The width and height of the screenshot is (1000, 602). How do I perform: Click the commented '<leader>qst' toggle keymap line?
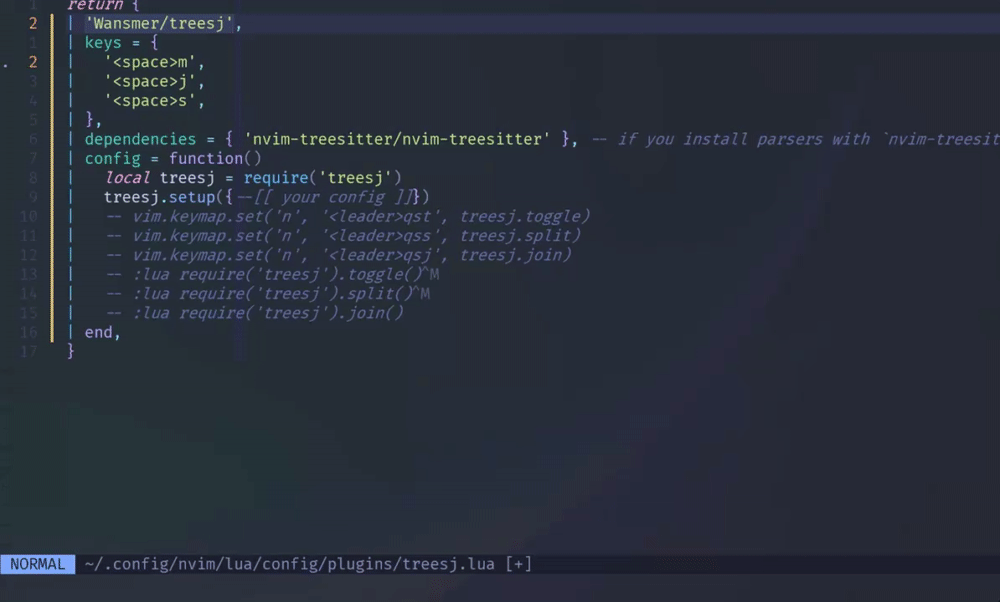pyautogui.click(x=348, y=216)
